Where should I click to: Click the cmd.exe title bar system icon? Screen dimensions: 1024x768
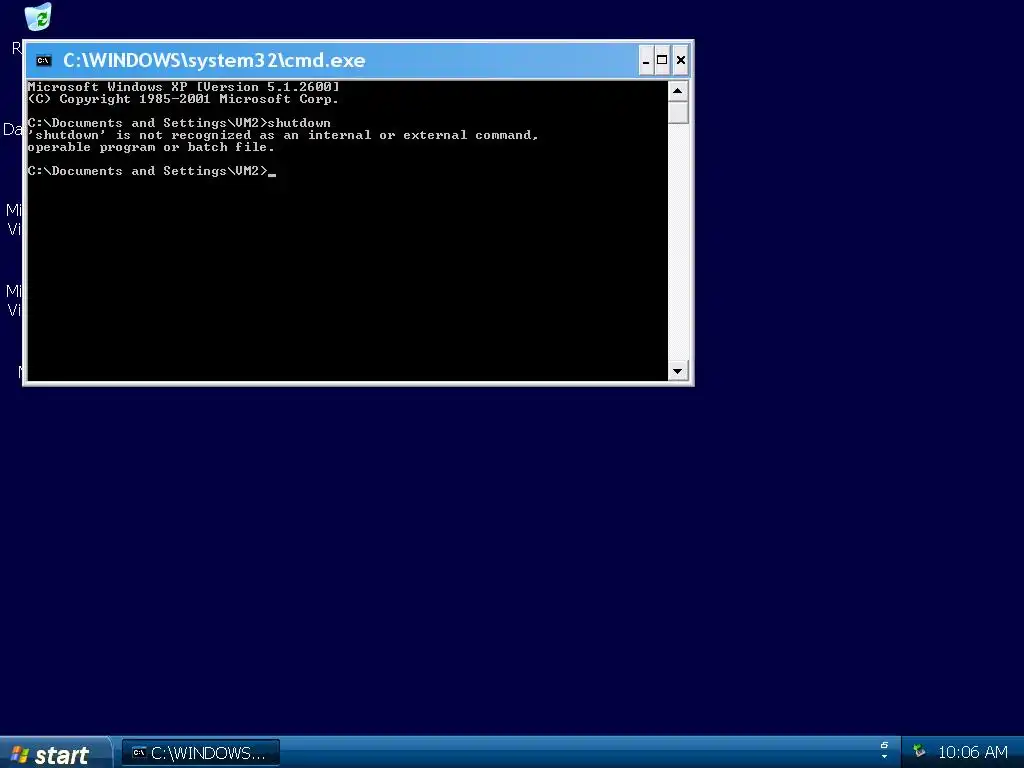[44, 61]
